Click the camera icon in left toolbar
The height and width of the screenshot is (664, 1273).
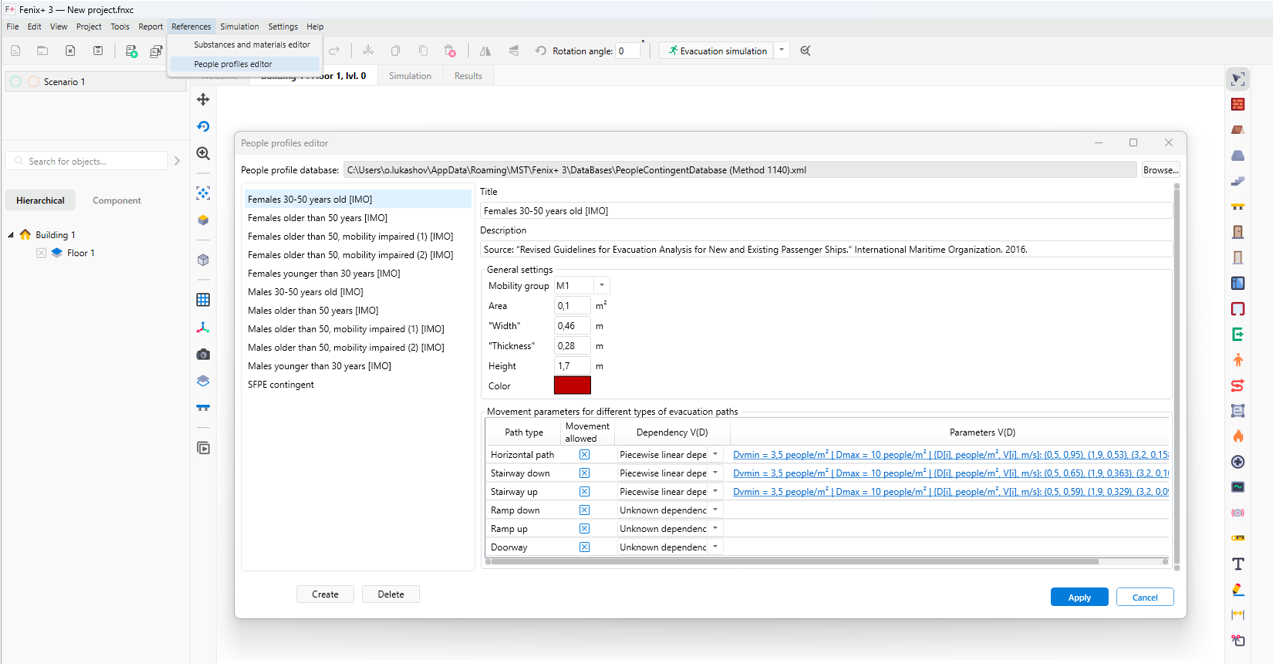[203, 354]
